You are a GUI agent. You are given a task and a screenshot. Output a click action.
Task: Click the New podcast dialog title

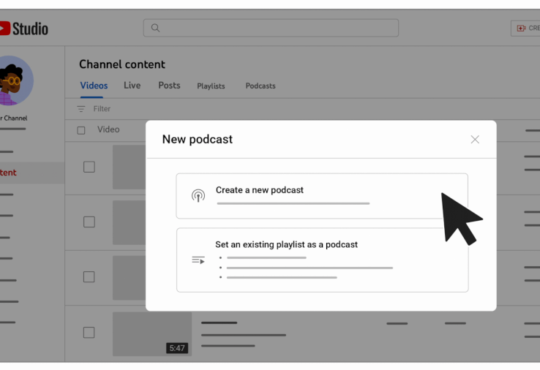[197, 140]
